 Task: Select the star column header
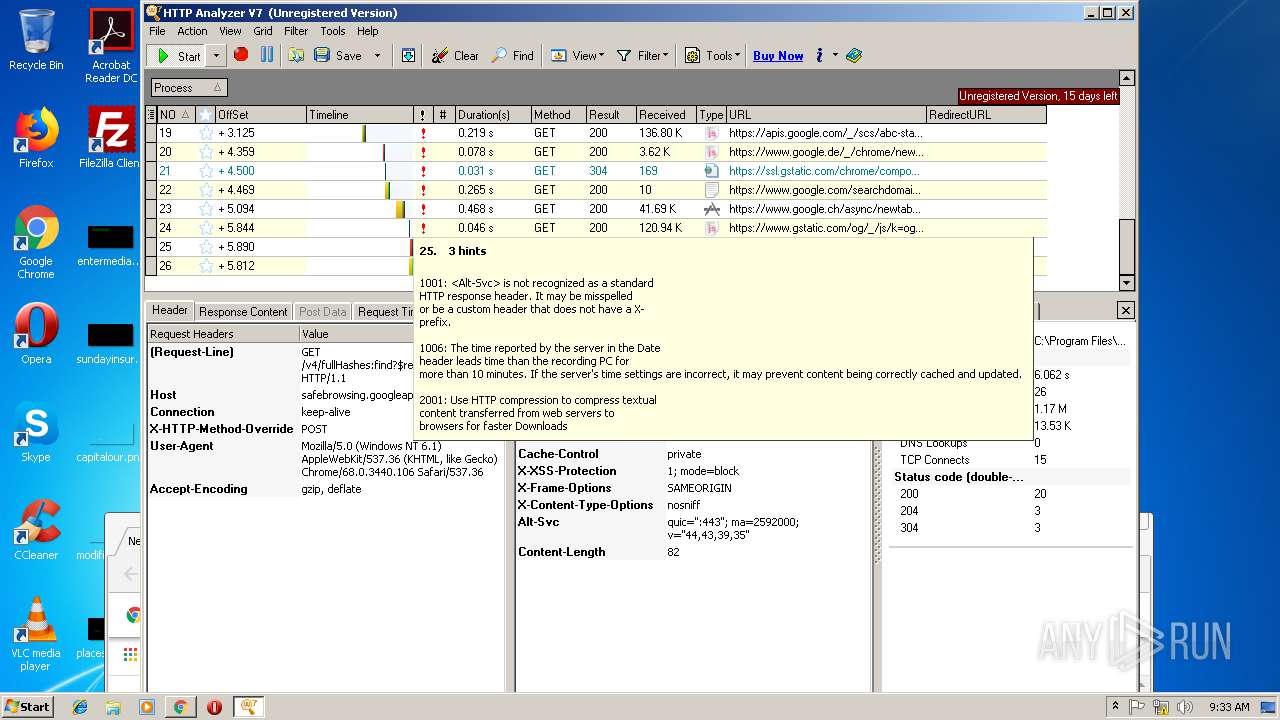click(205, 115)
